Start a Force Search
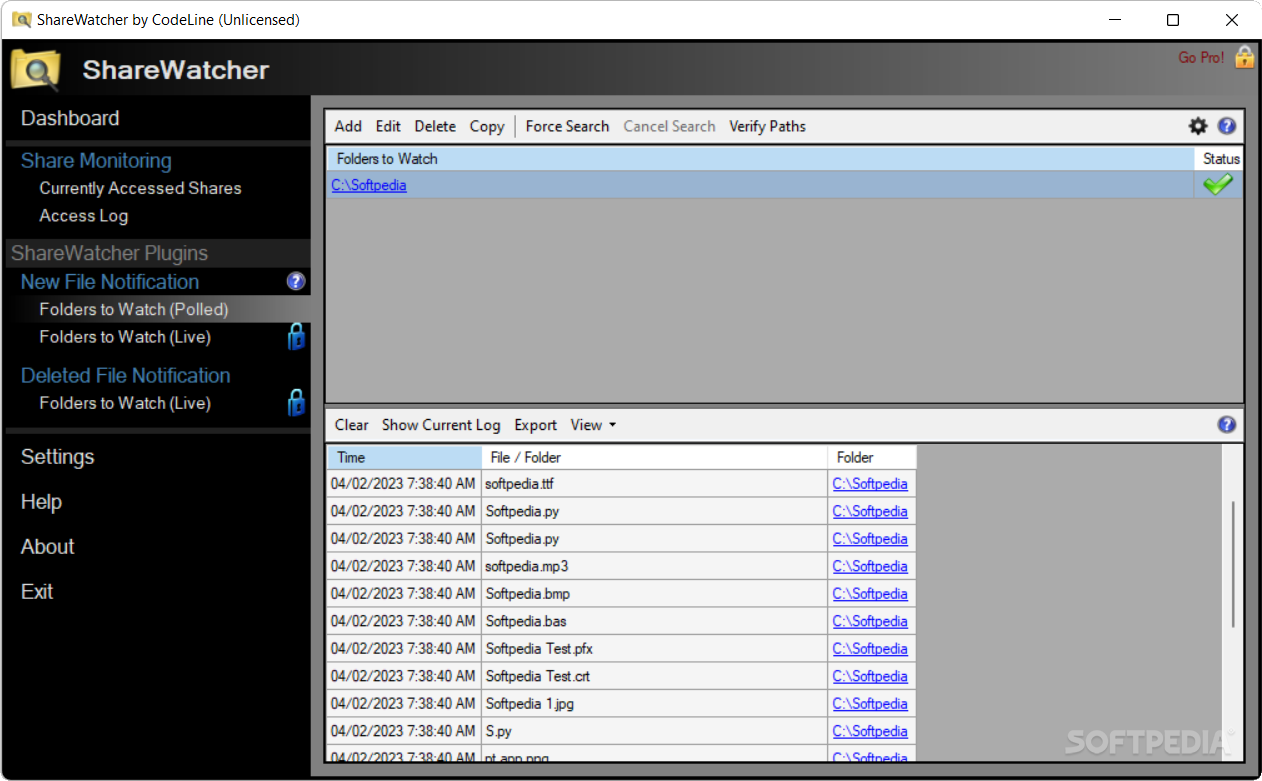This screenshot has height=781, width=1262. (x=567, y=126)
